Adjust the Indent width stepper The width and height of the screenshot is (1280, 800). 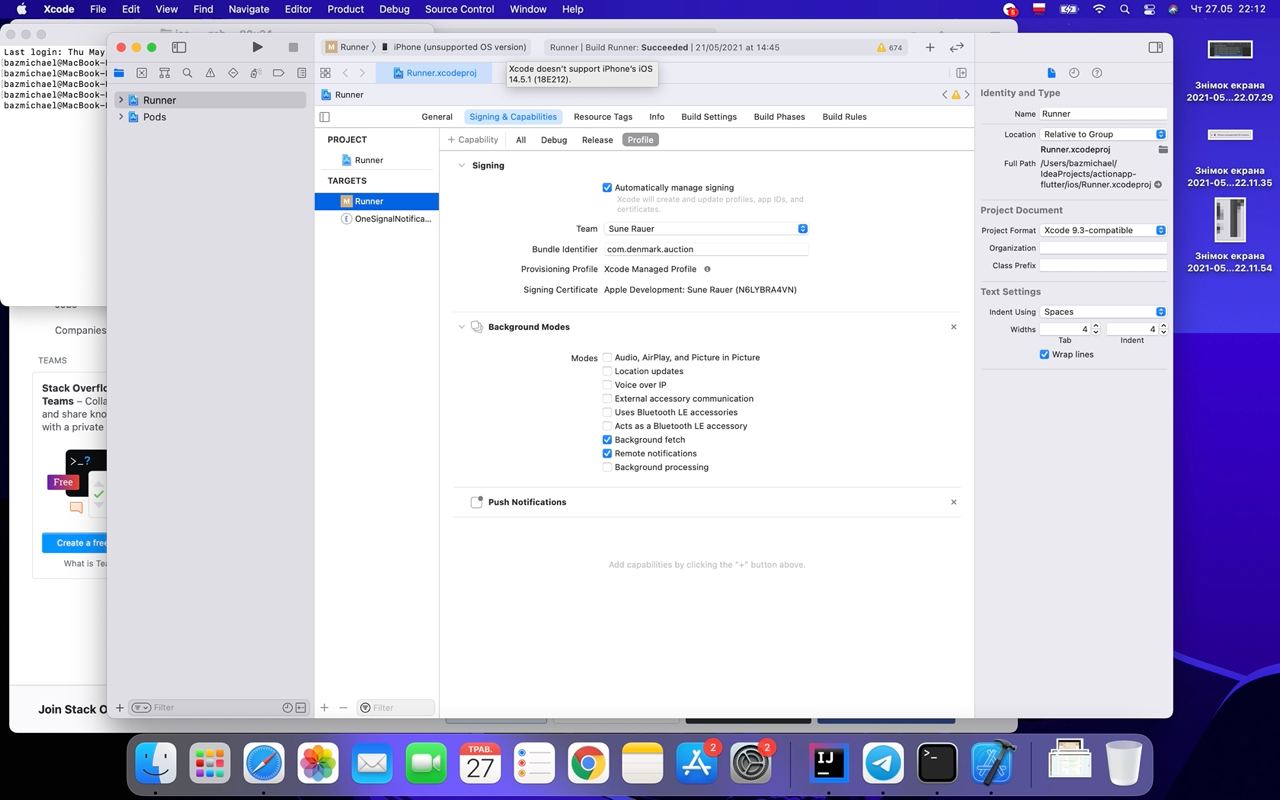coord(1163,329)
